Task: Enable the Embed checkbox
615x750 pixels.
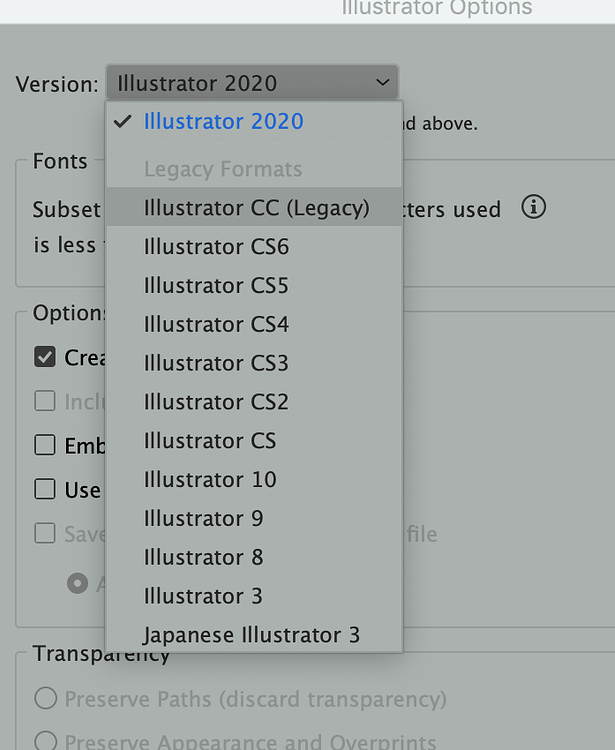Action: (x=45, y=445)
